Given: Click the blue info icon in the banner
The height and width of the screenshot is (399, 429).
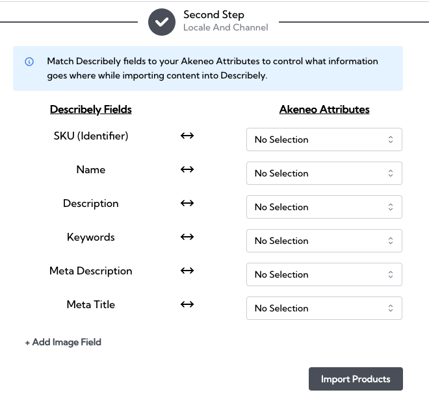Looking at the screenshot, I should click(x=29, y=62).
